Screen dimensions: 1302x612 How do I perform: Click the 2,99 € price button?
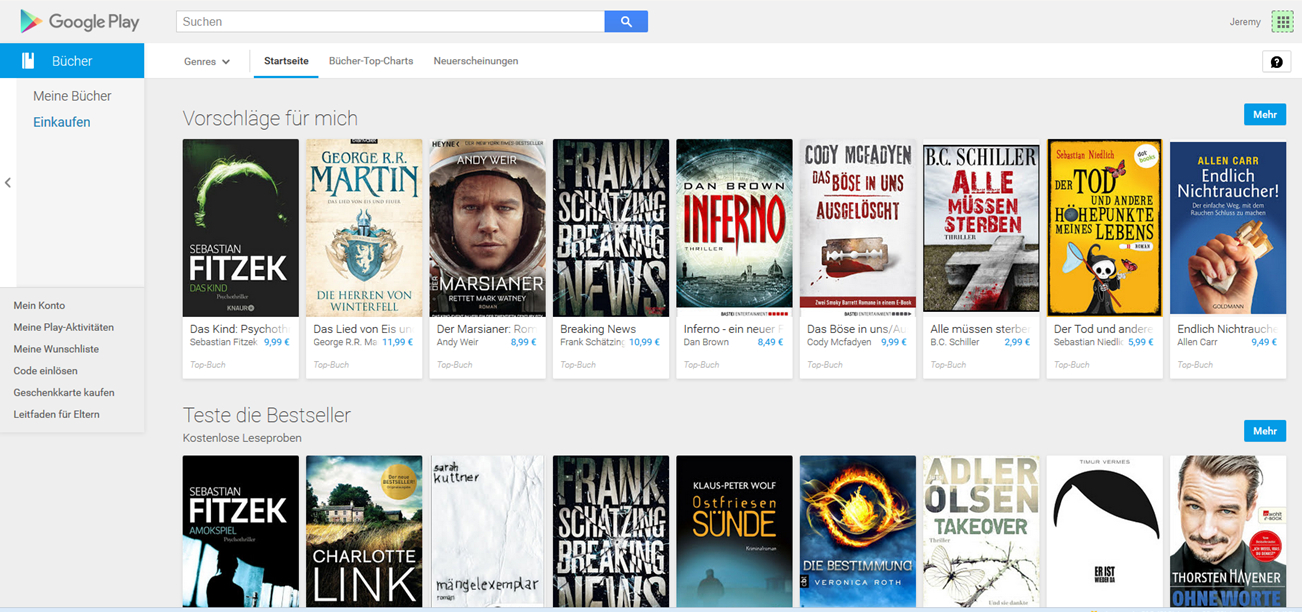pyautogui.click(x=1017, y=342)
